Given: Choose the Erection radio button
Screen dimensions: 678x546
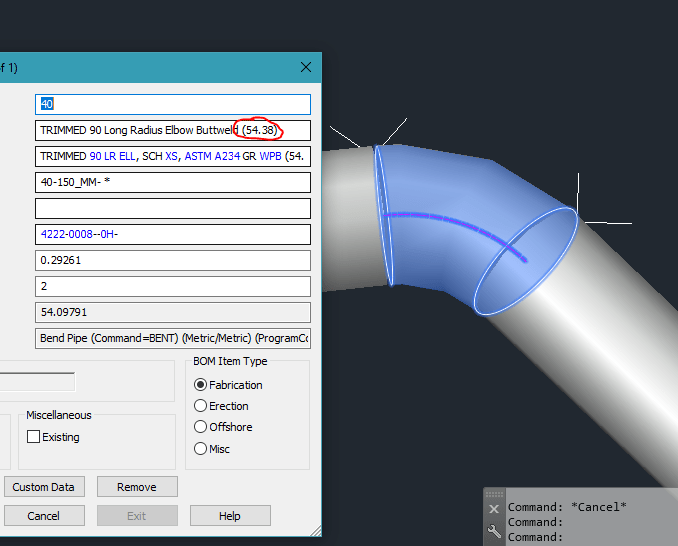Looking at the screenshot, I should 201,406.
